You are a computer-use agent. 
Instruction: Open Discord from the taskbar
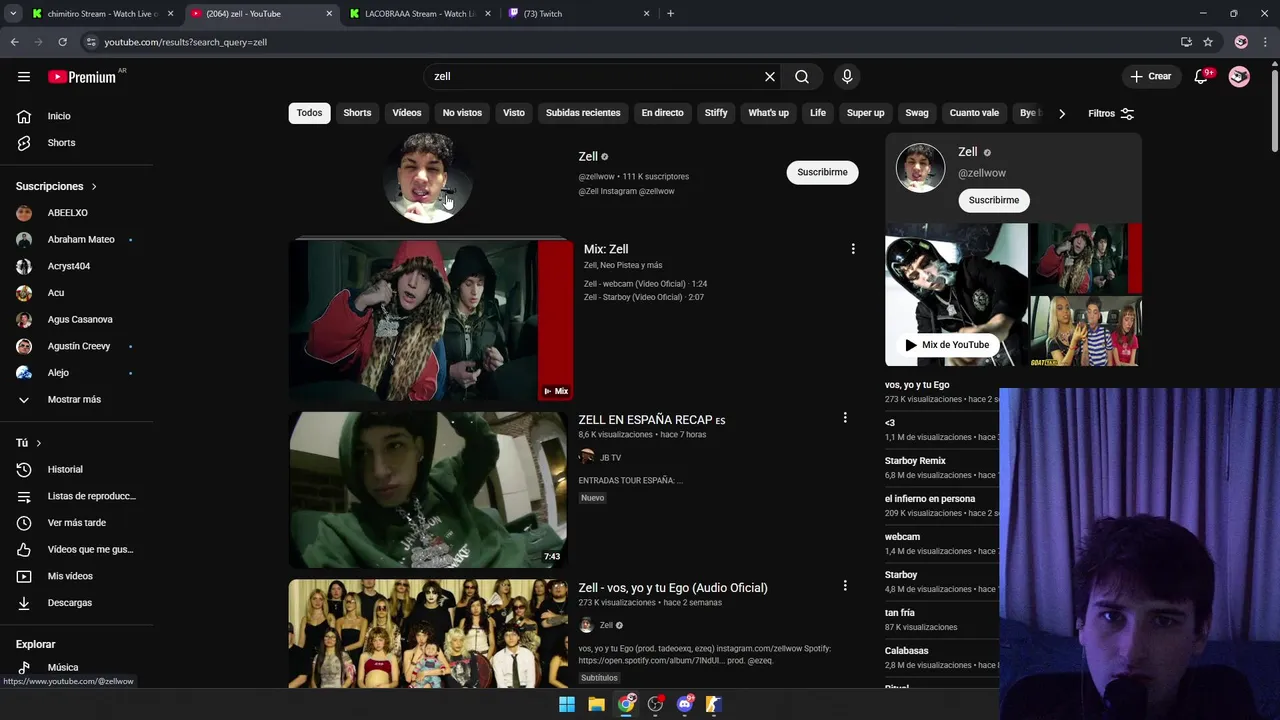coord(685,704)
